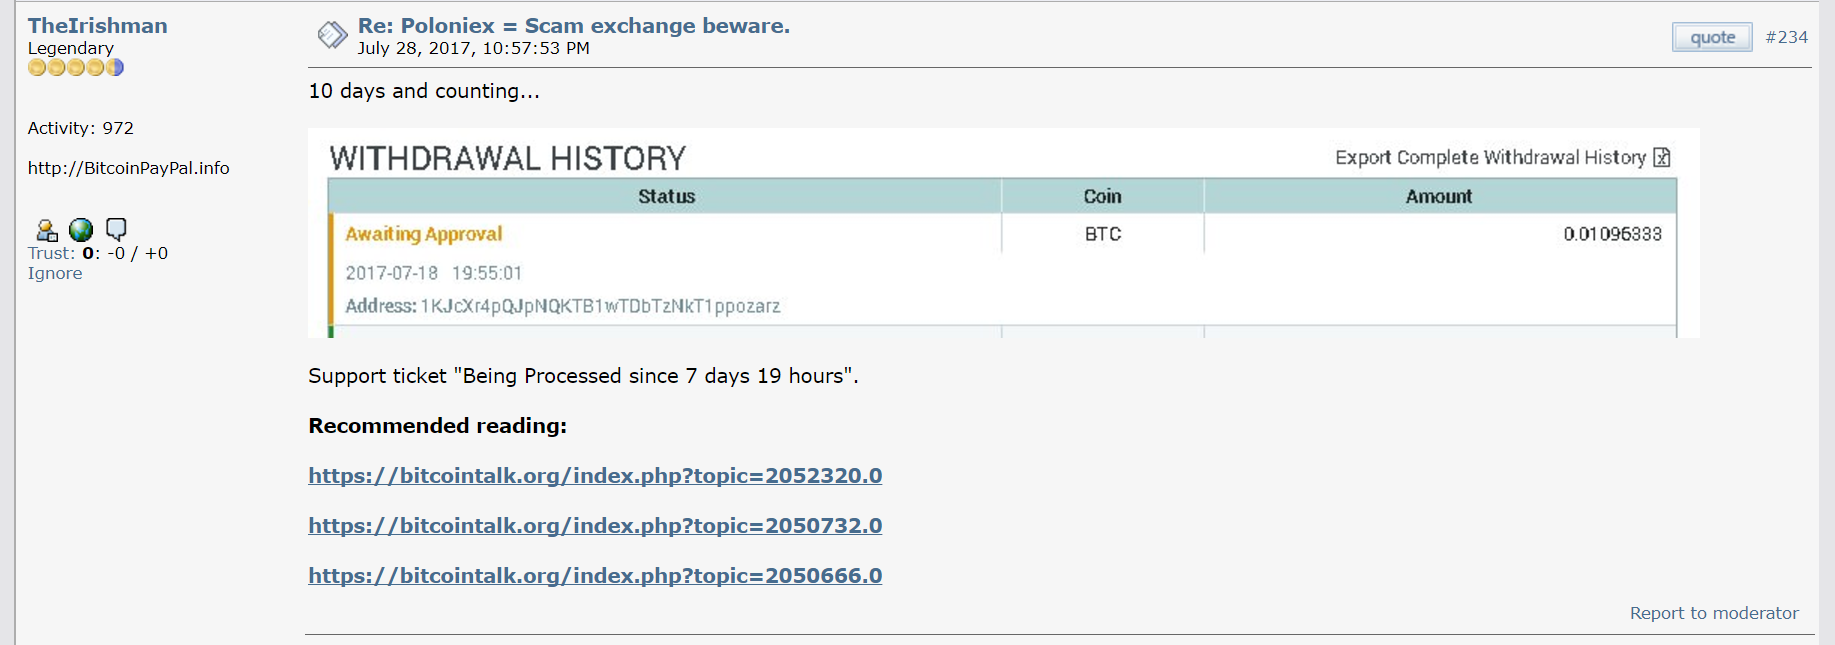Click the Withdrawal History screenshot image

(1004, 233)
